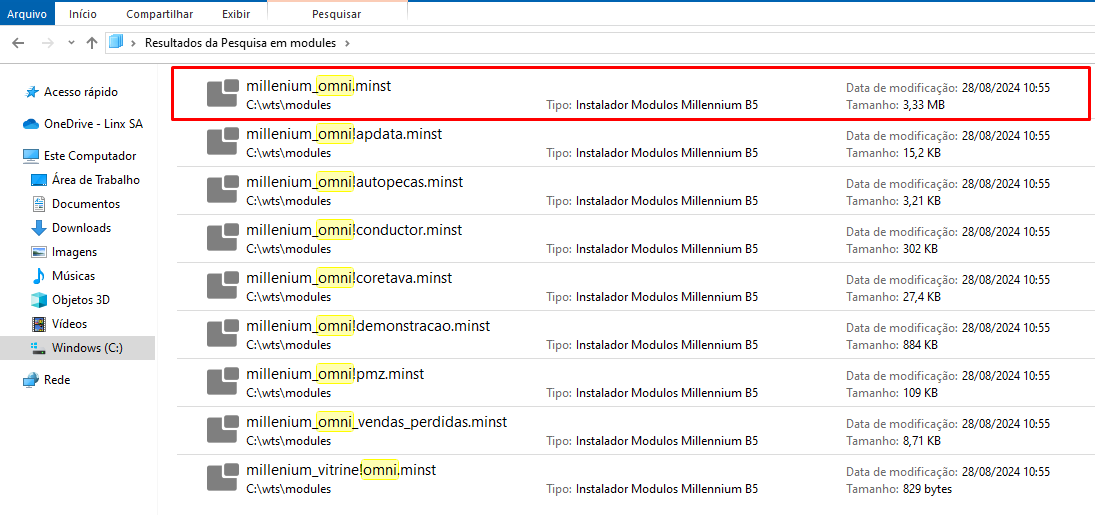Click the 884 KB size value

click(x=920, y=345)
